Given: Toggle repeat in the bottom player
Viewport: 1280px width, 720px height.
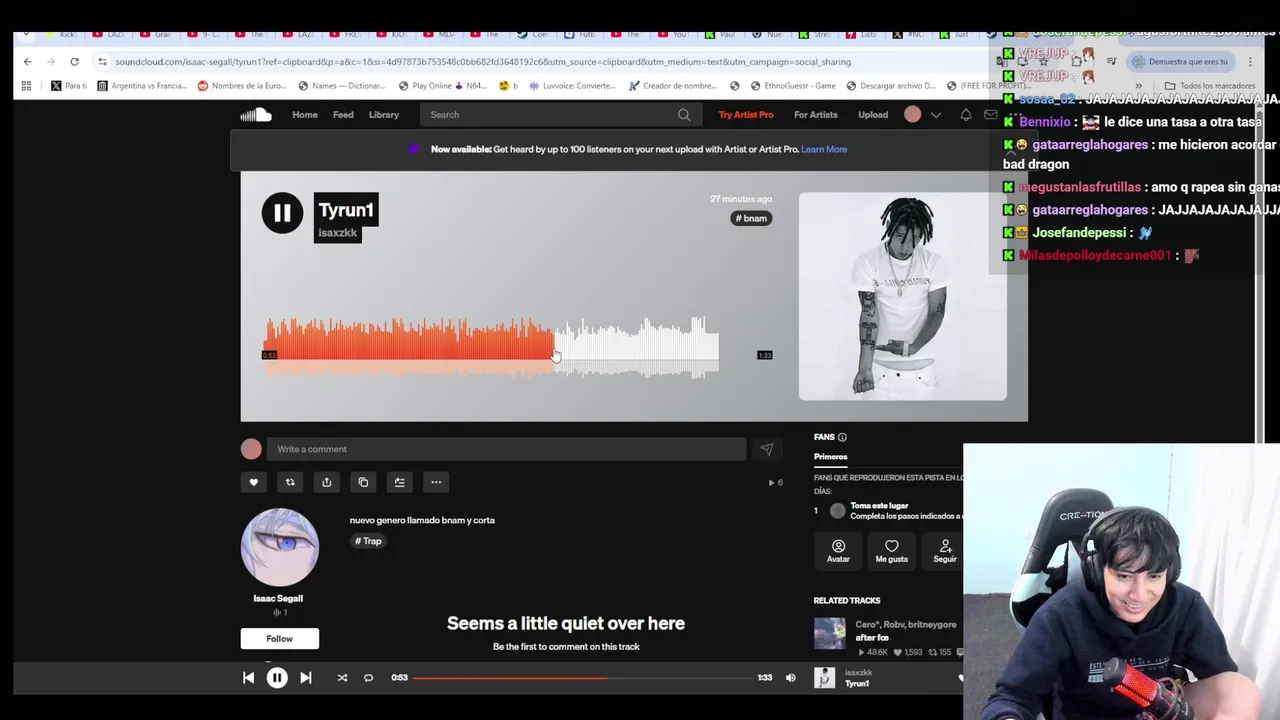Looking at the screenshot, I should (x=368, y=678).
